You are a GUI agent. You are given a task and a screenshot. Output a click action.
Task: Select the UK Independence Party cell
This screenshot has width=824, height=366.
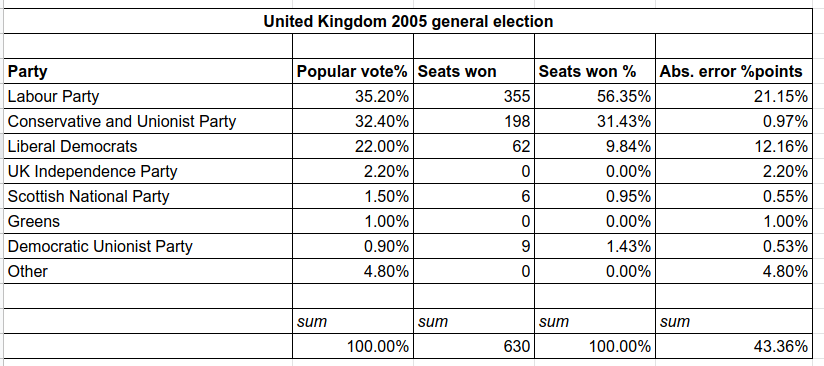(x=148, y=171)
